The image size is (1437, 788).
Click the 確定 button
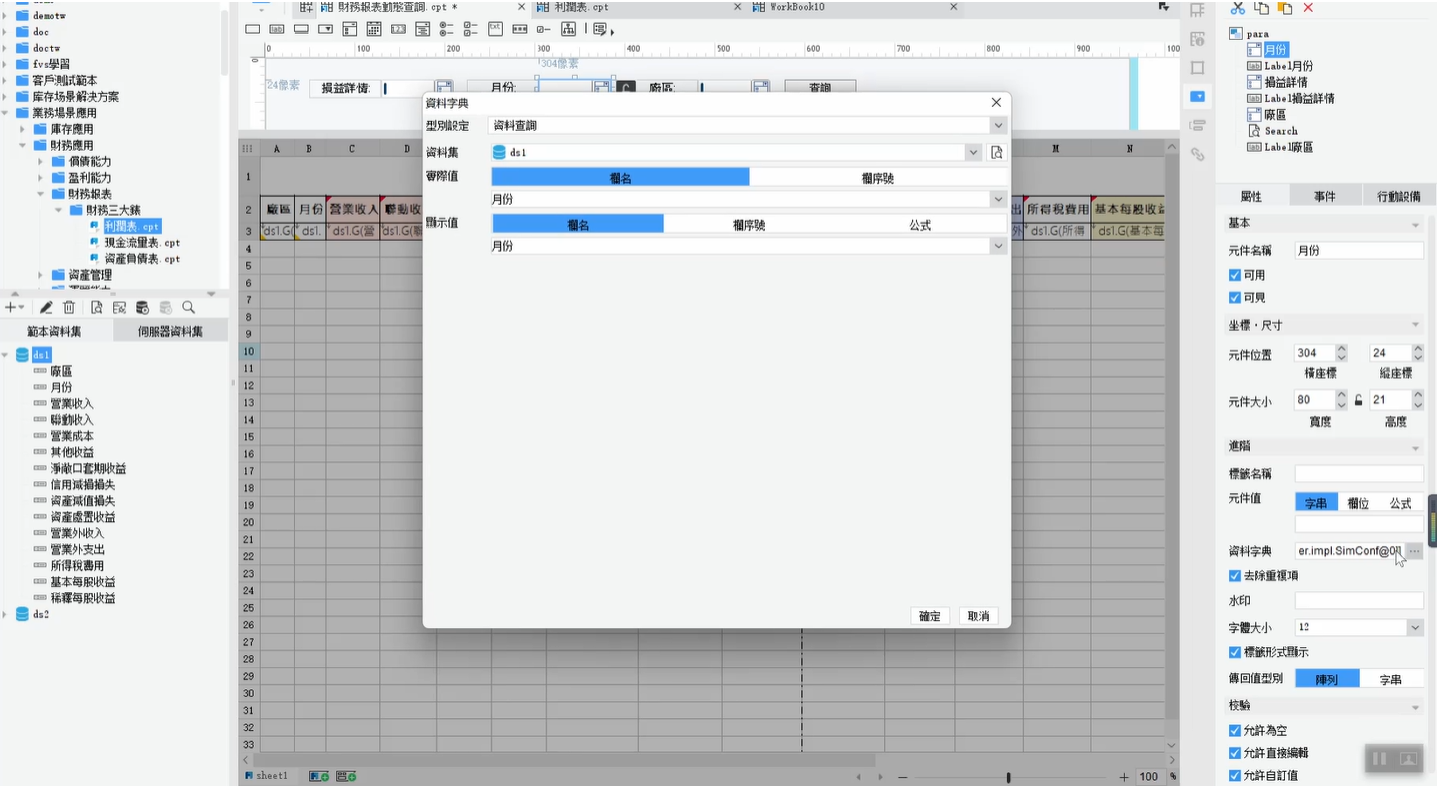coord(930,616)
